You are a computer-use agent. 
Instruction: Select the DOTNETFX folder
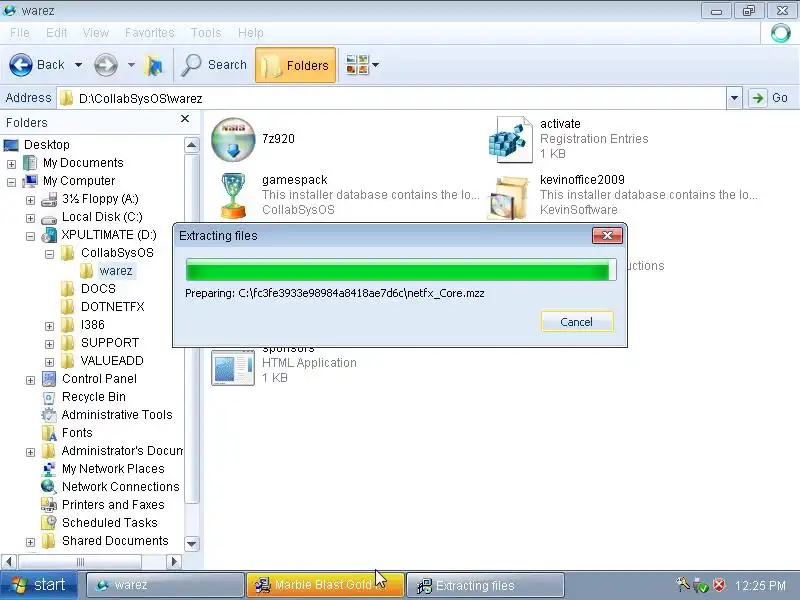tap(112, 307)
